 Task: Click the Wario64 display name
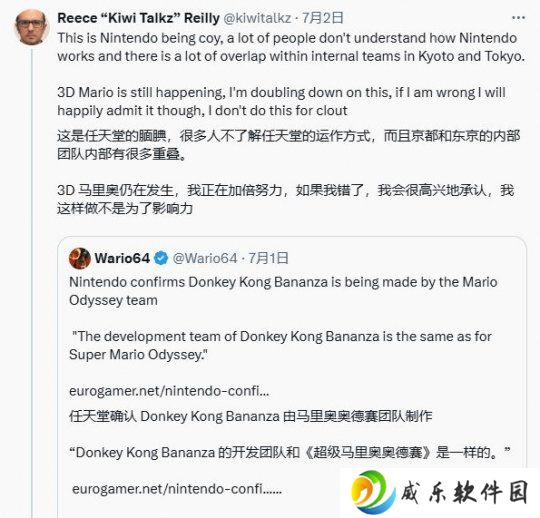[x=122, y=258]
